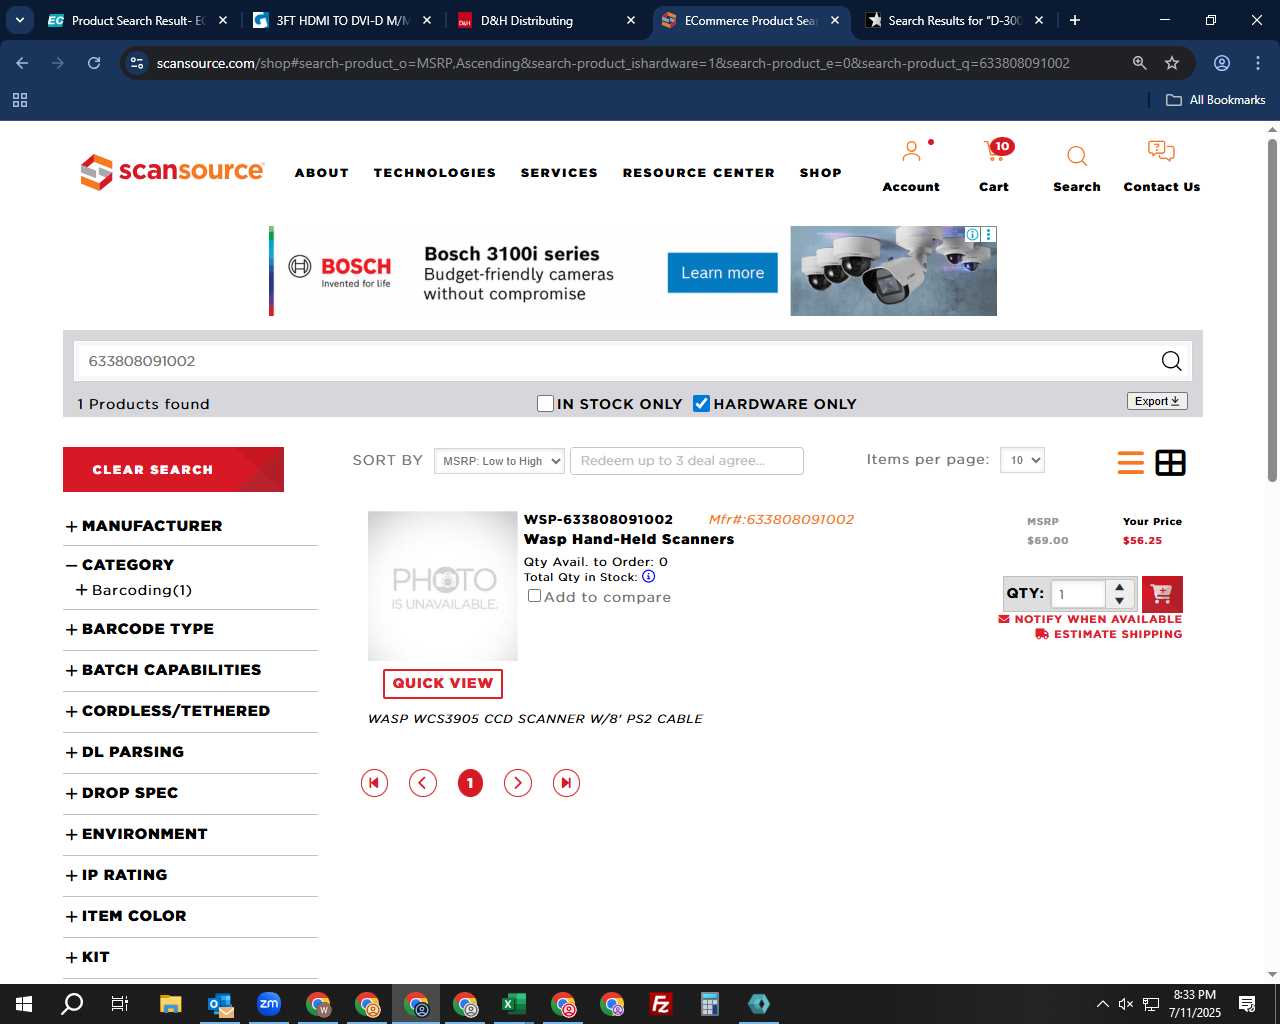Show Total Qty in Stock info icon
Image resolution: width=1280 pixels, height=1024 pixels.
coord(648,576)
